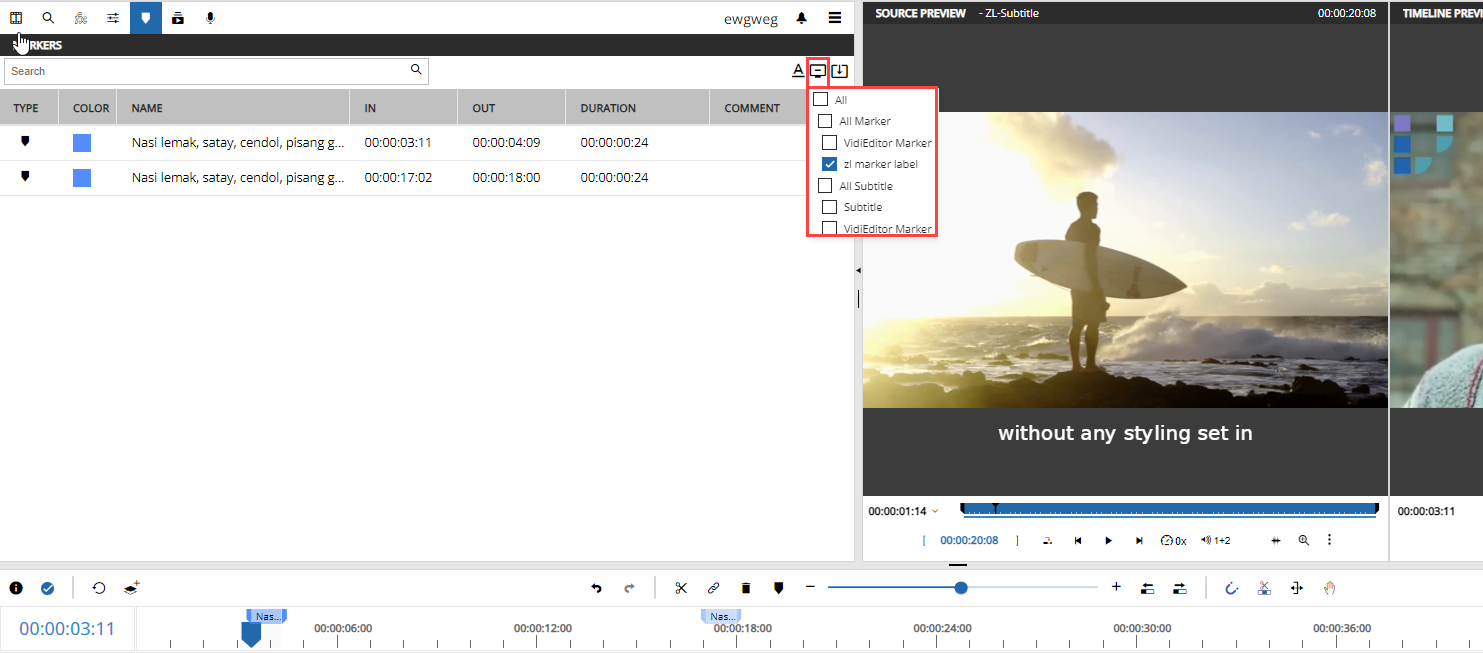Click the timeline zoom slider handle
The width and height of the screenshot is (1483, 653).
click(961, 588)
